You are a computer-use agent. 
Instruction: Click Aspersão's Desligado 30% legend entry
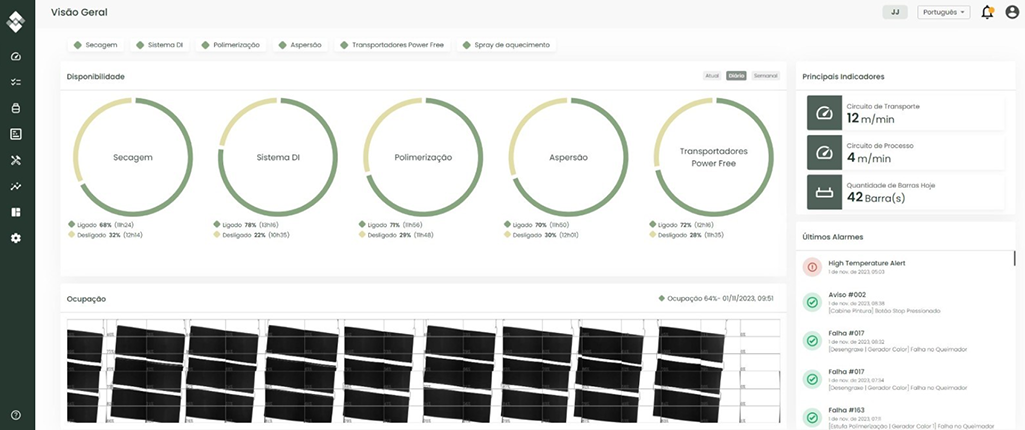pyautogui.click(x=541, y=235)
